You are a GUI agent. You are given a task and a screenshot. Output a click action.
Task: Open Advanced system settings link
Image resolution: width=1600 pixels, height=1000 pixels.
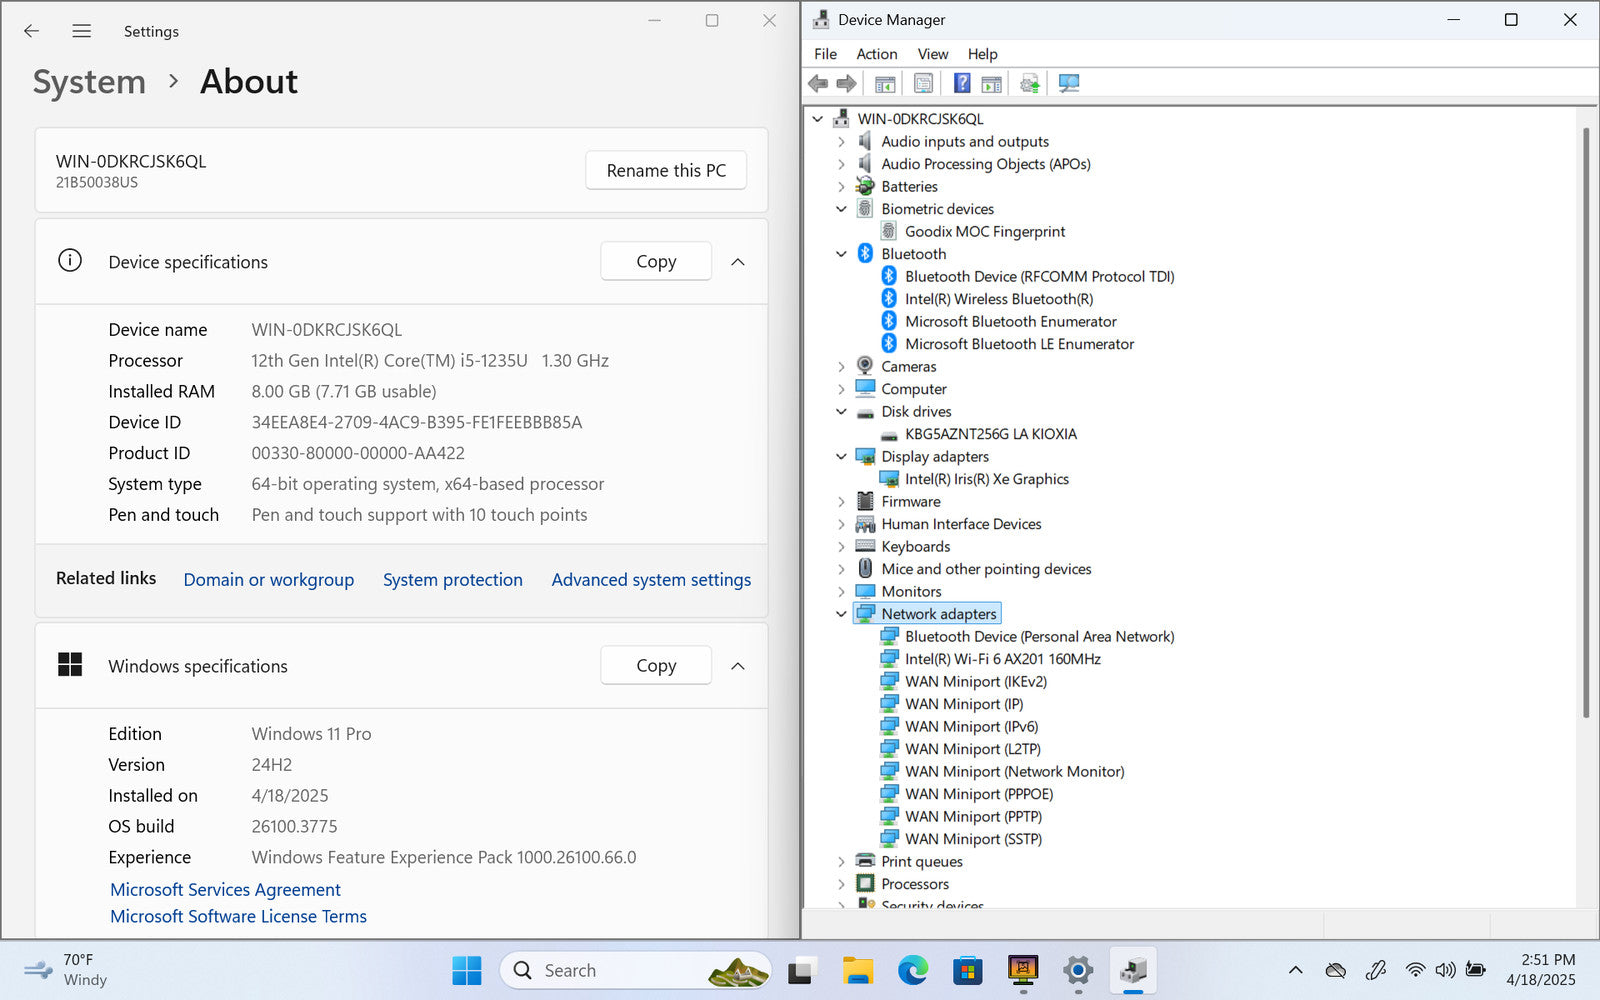tap(651, 580)
